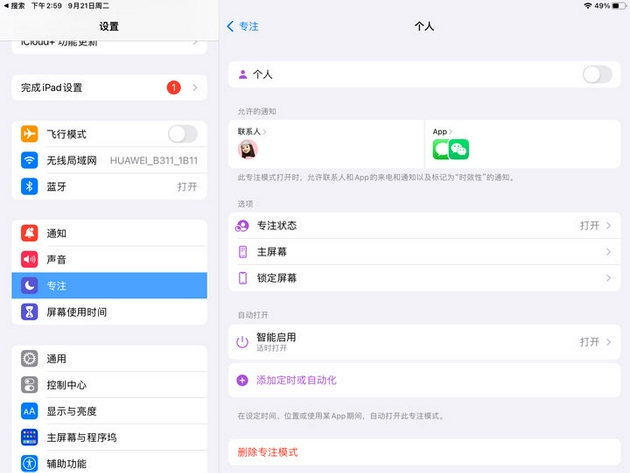The width and height of the screenshot is (630, 473).
Task: Tap the WeChat app icon
Action: 459,149
